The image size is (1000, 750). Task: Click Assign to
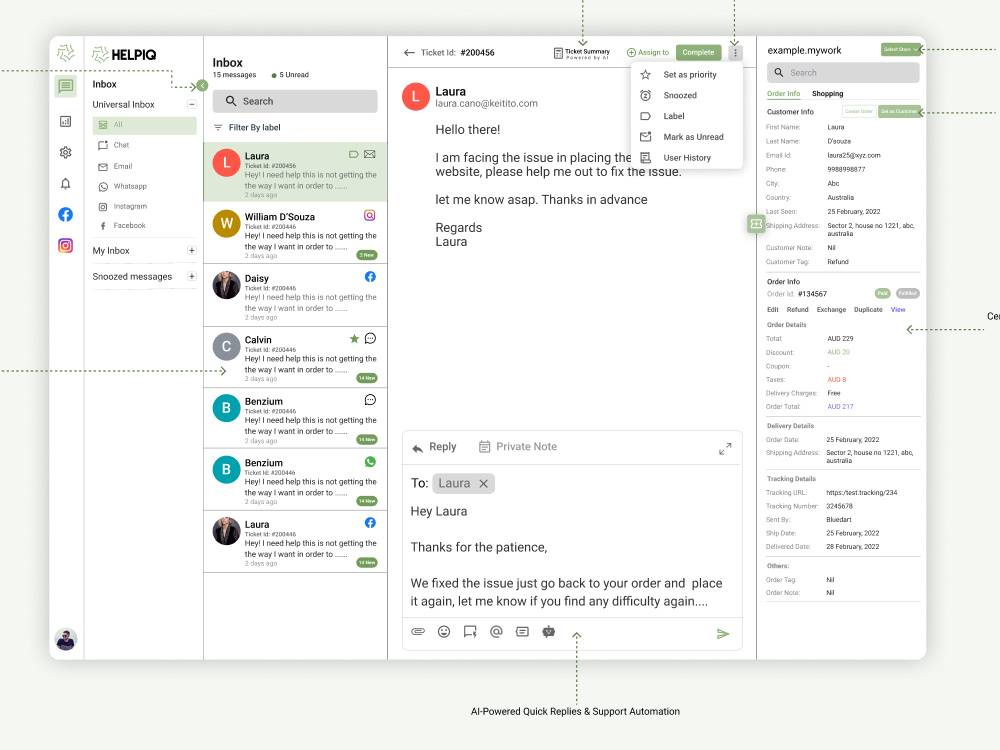pos(648,52)
